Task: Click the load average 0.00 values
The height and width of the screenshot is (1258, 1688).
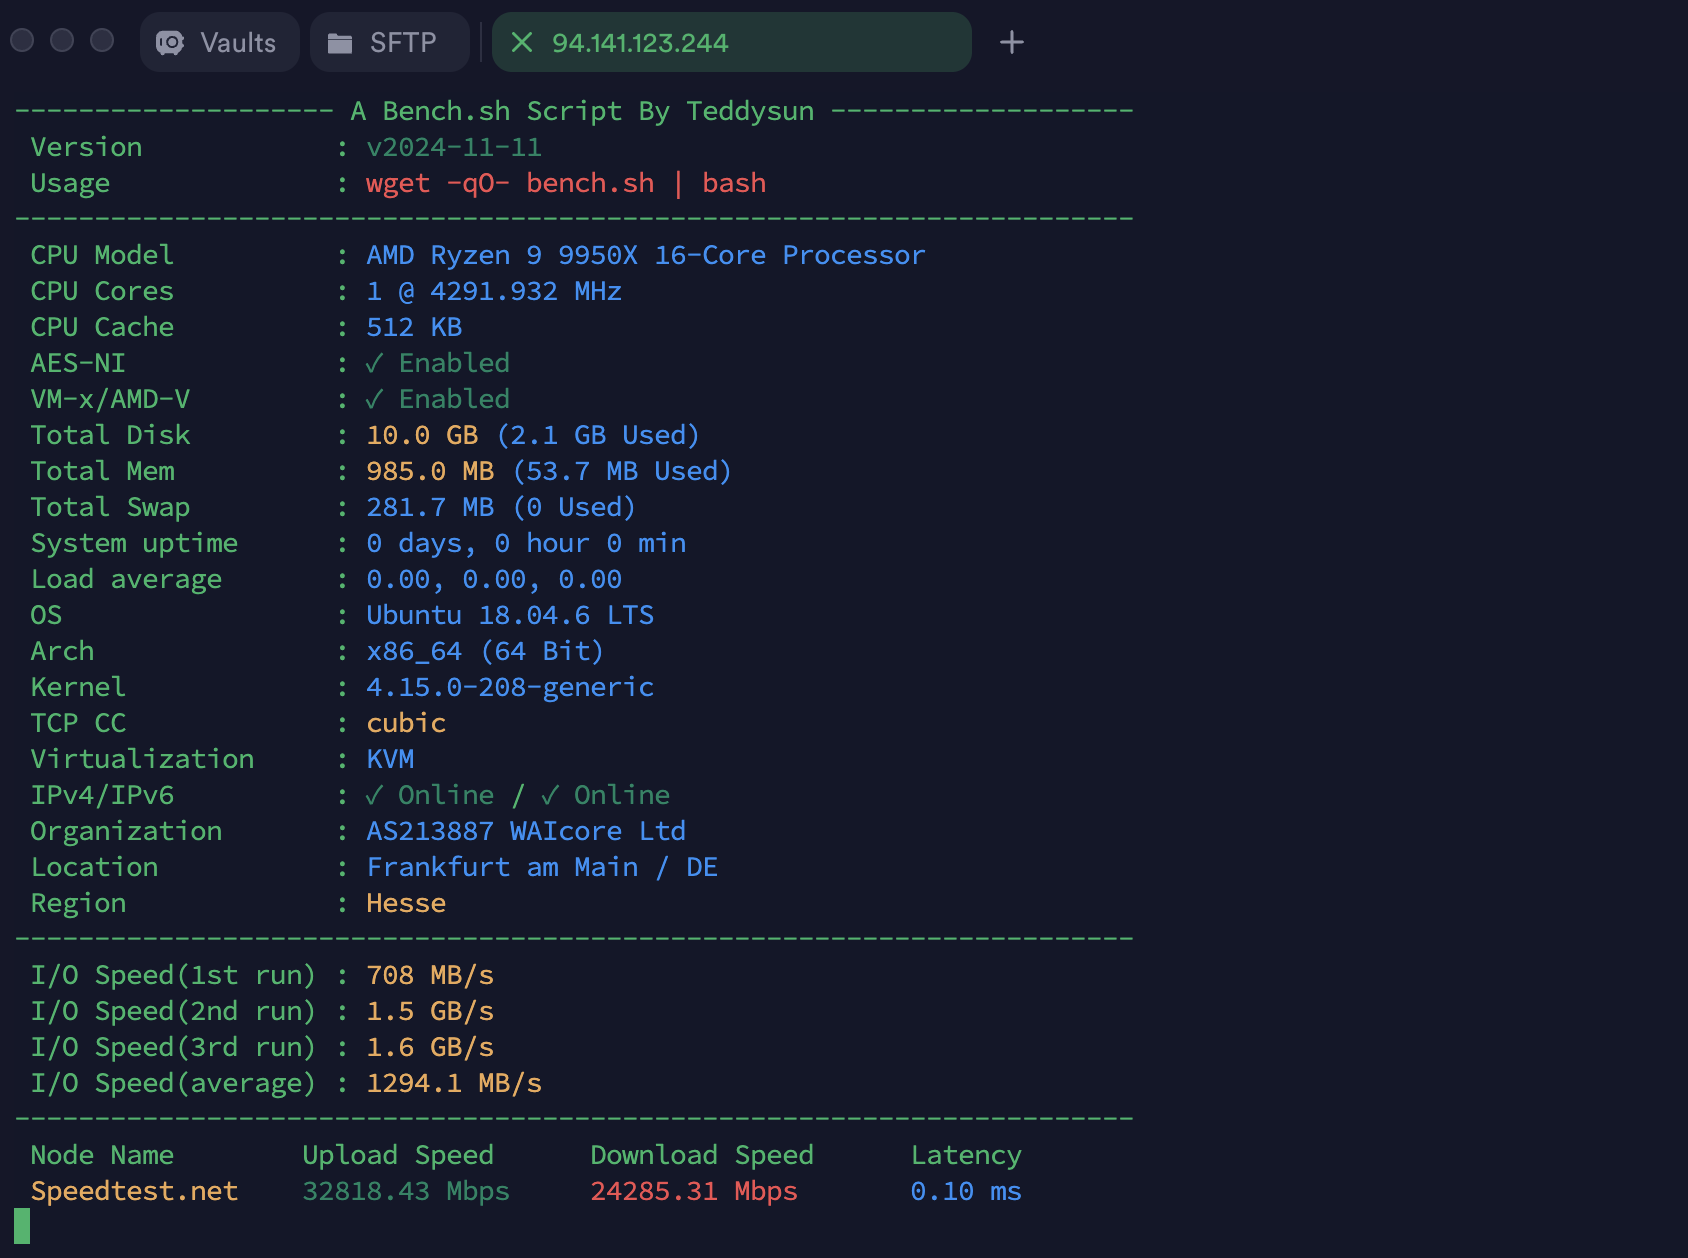Action: pyautogui.click(x=494, y=579)
